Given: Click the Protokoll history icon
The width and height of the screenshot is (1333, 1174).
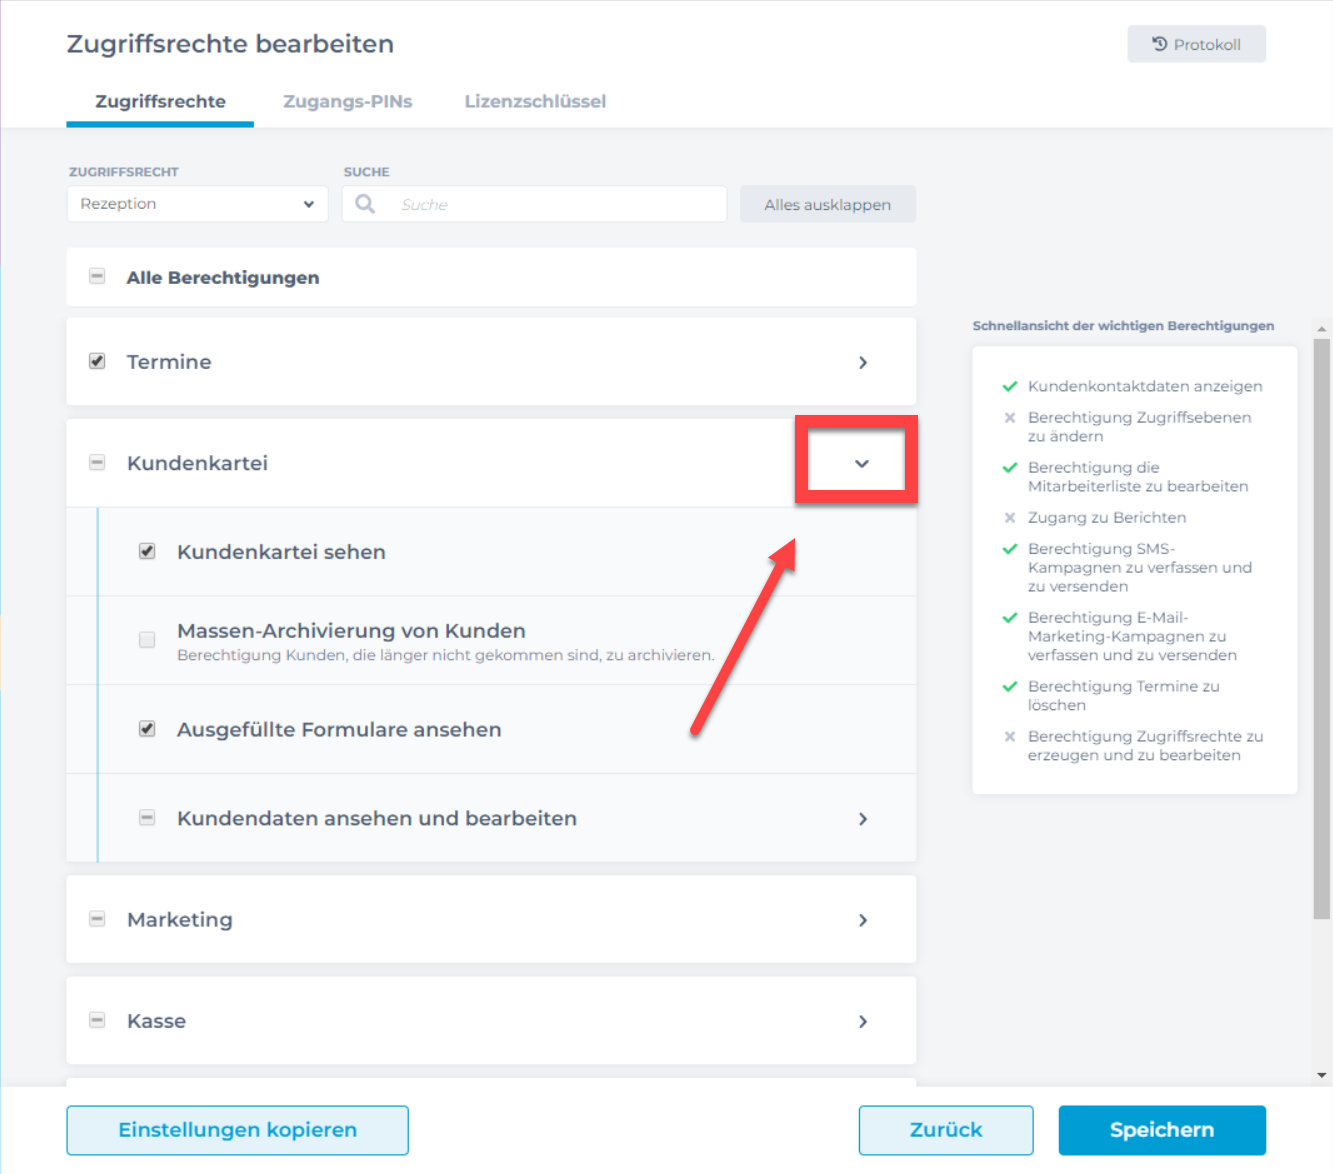Looking at the screenshot, I should pos(1160,44).
